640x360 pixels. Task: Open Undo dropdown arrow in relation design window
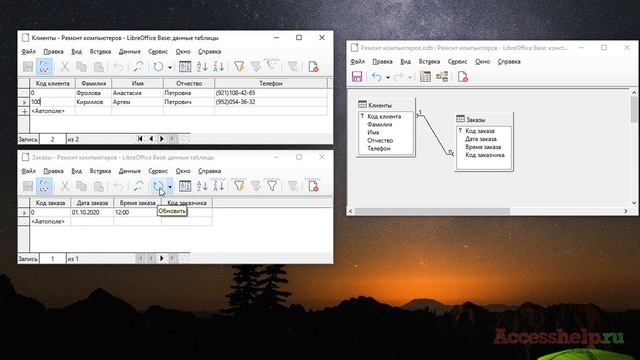click(388, 77)
